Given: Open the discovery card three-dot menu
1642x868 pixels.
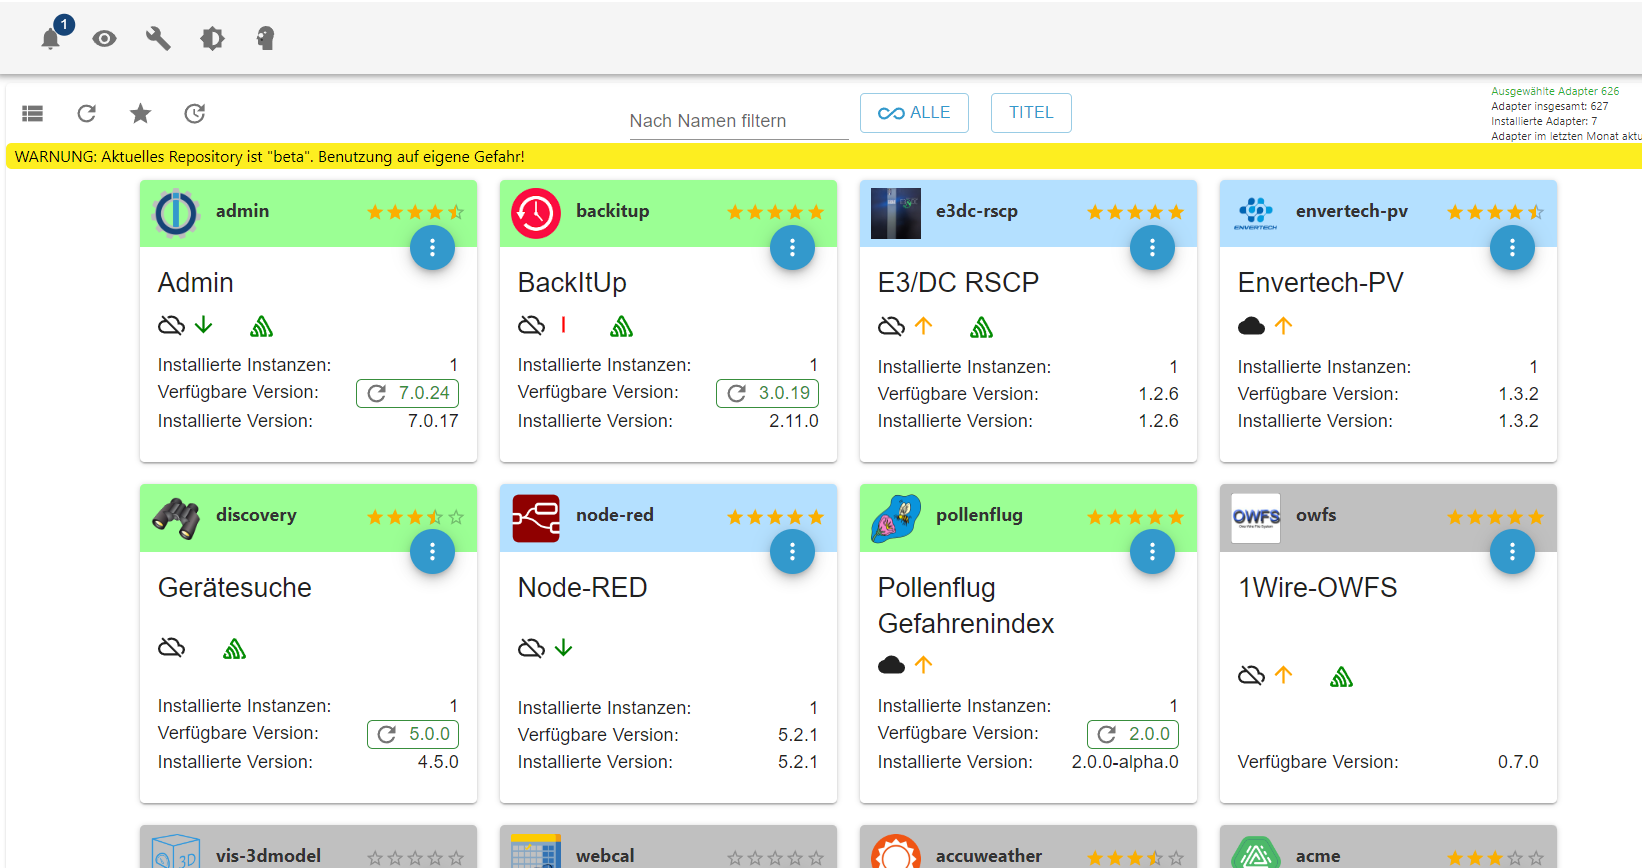Looking at the screenshot, I should (432, 552).
